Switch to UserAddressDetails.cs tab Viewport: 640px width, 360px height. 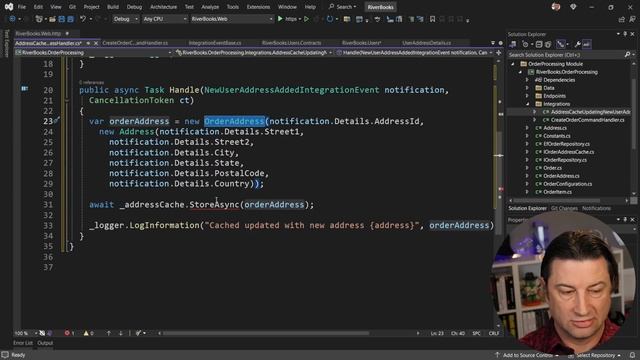pyautogui.click(x=427, y=43)
